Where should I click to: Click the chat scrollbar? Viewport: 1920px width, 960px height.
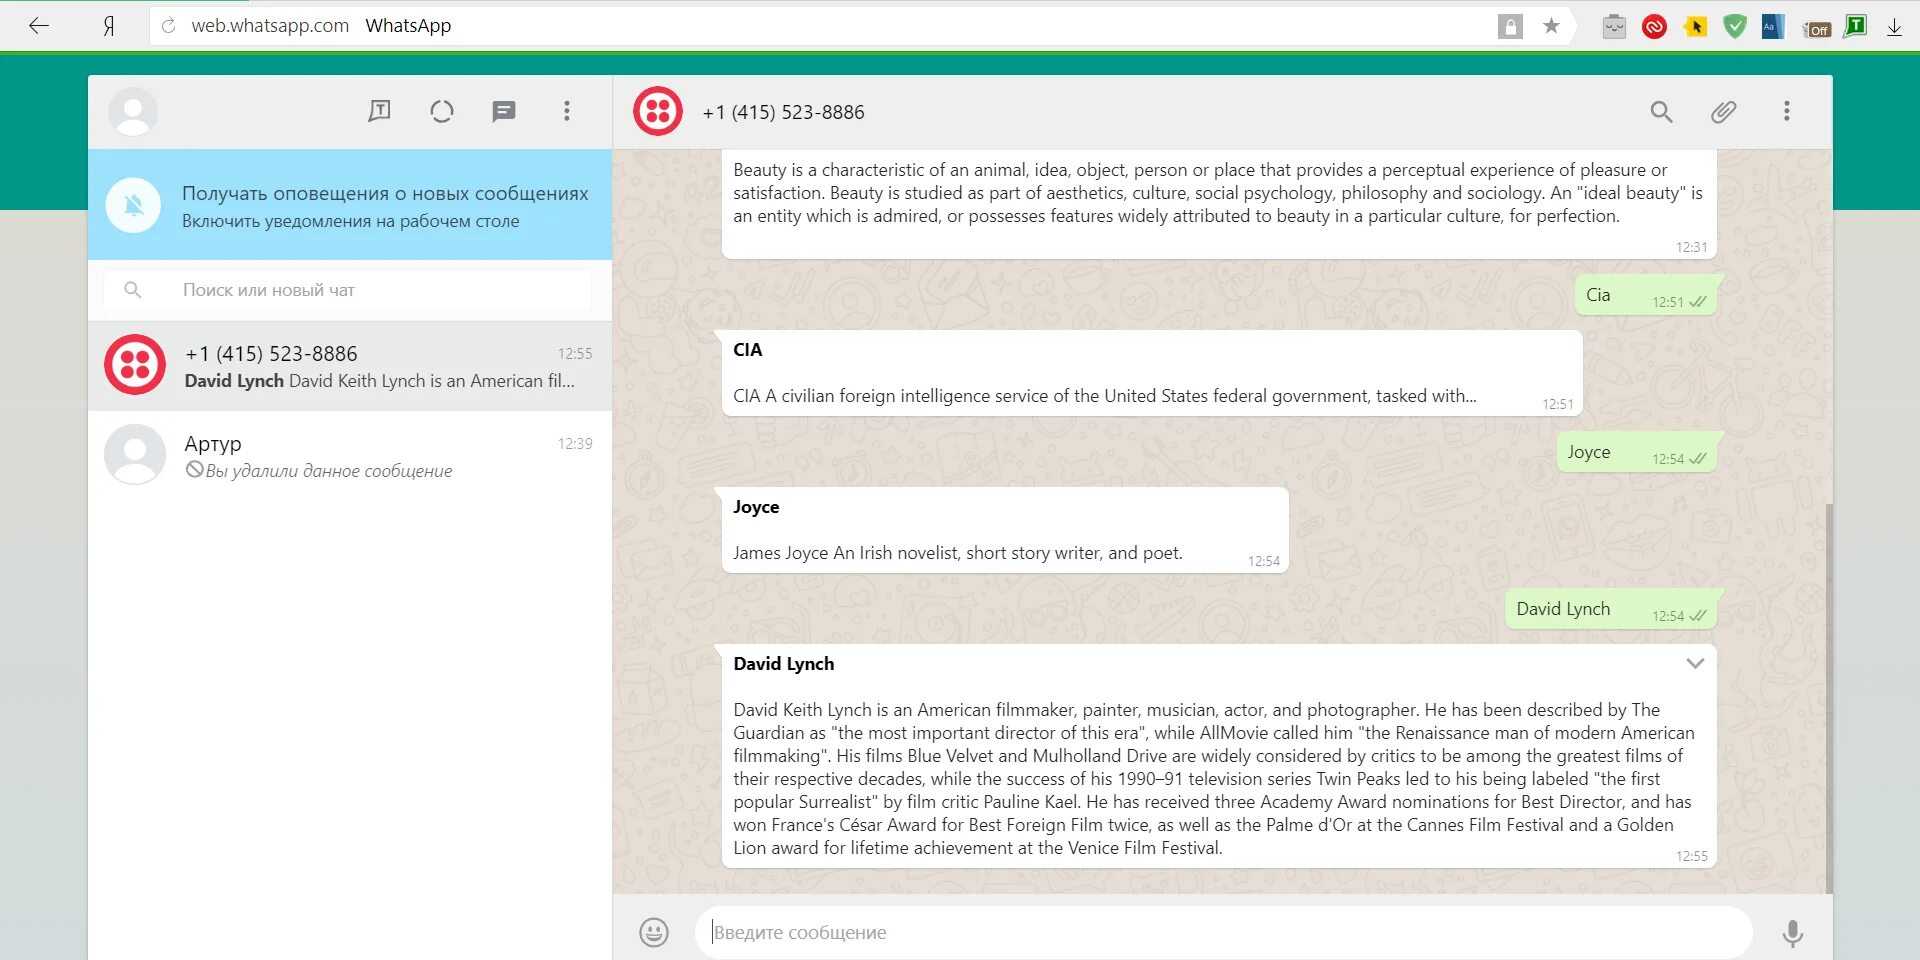coord(1829,697)
